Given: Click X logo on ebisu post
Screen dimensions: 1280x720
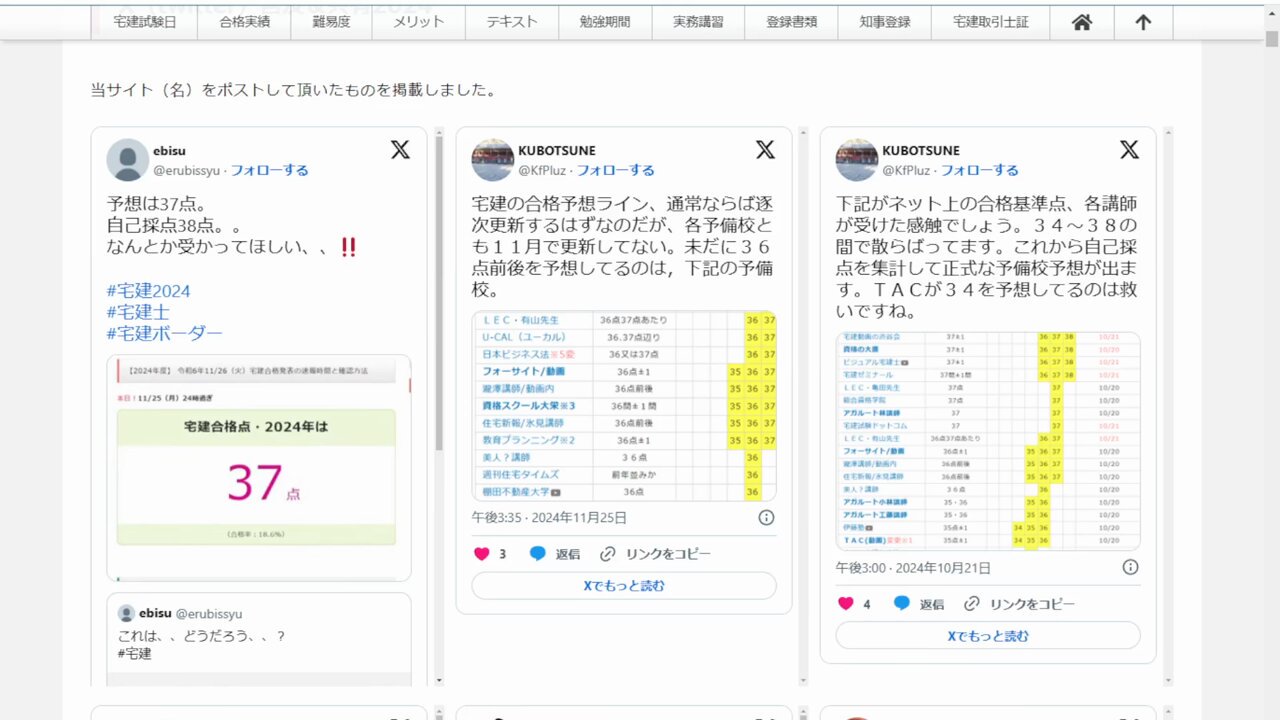Looking at the screenshot, I should tap(400, 150).
